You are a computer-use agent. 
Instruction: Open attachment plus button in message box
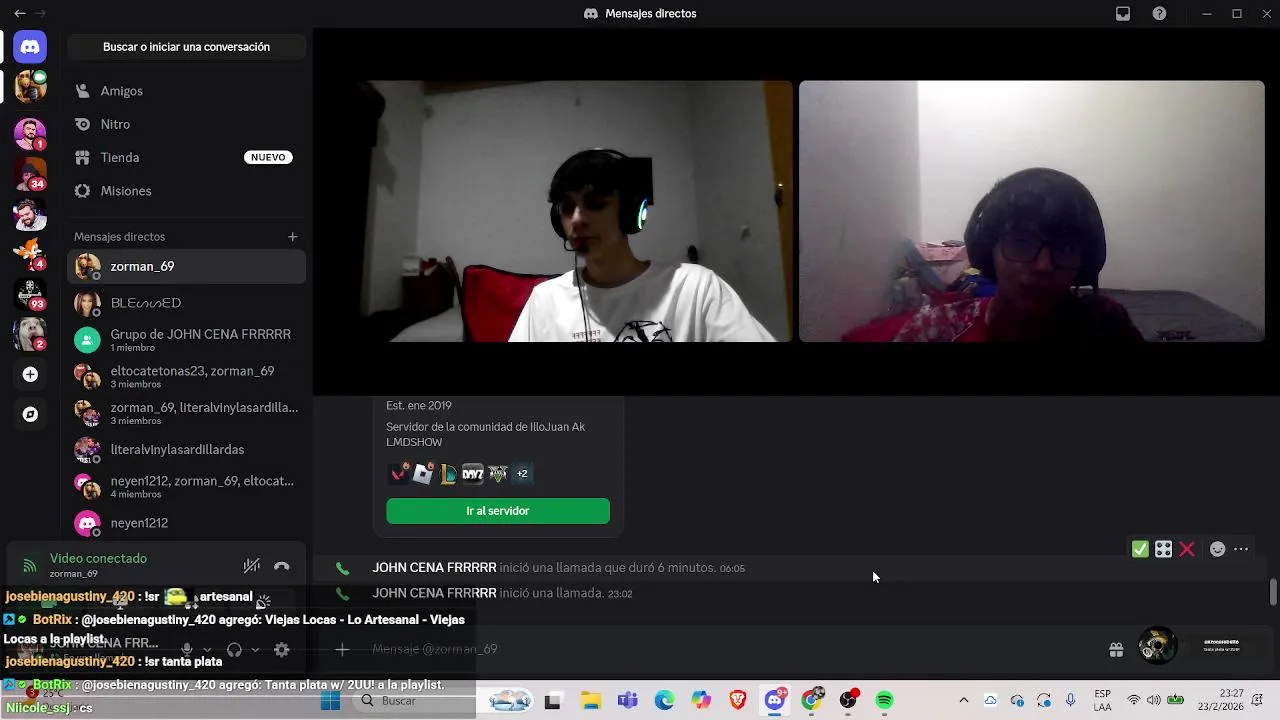[342, 649]
